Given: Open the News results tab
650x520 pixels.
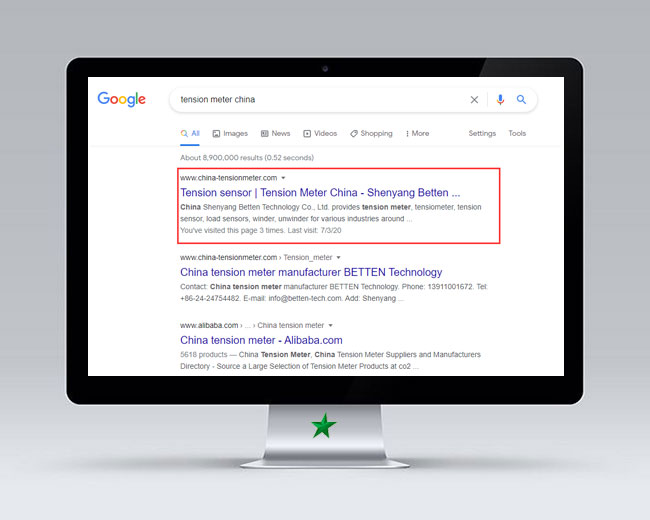Looking at the screenshot, I should click(275, 133).
